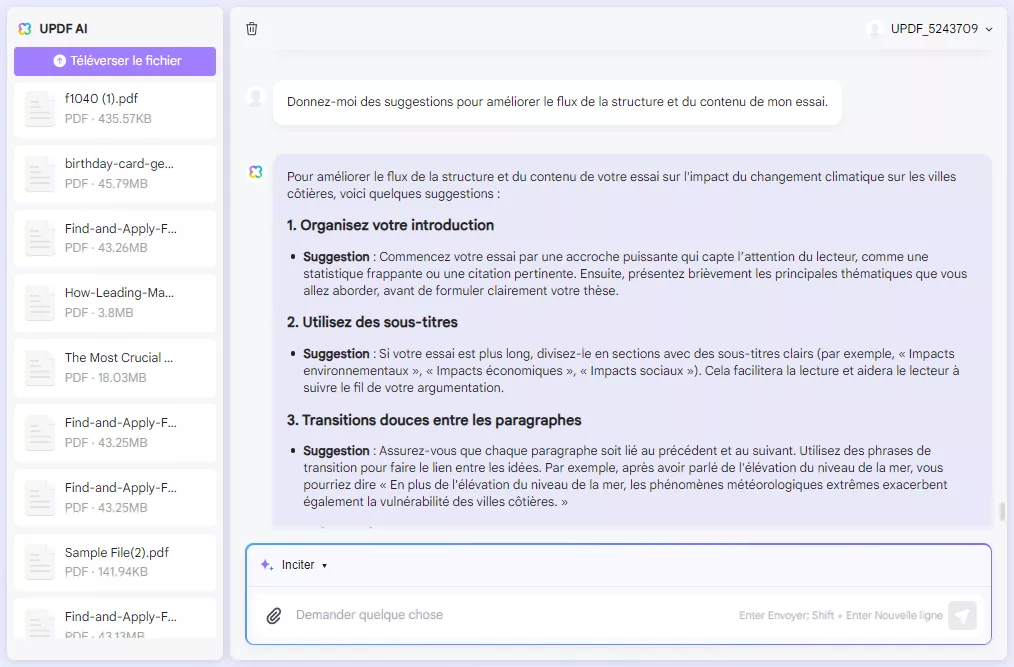Click the Téléverser le fichier button

coord(114,61)
